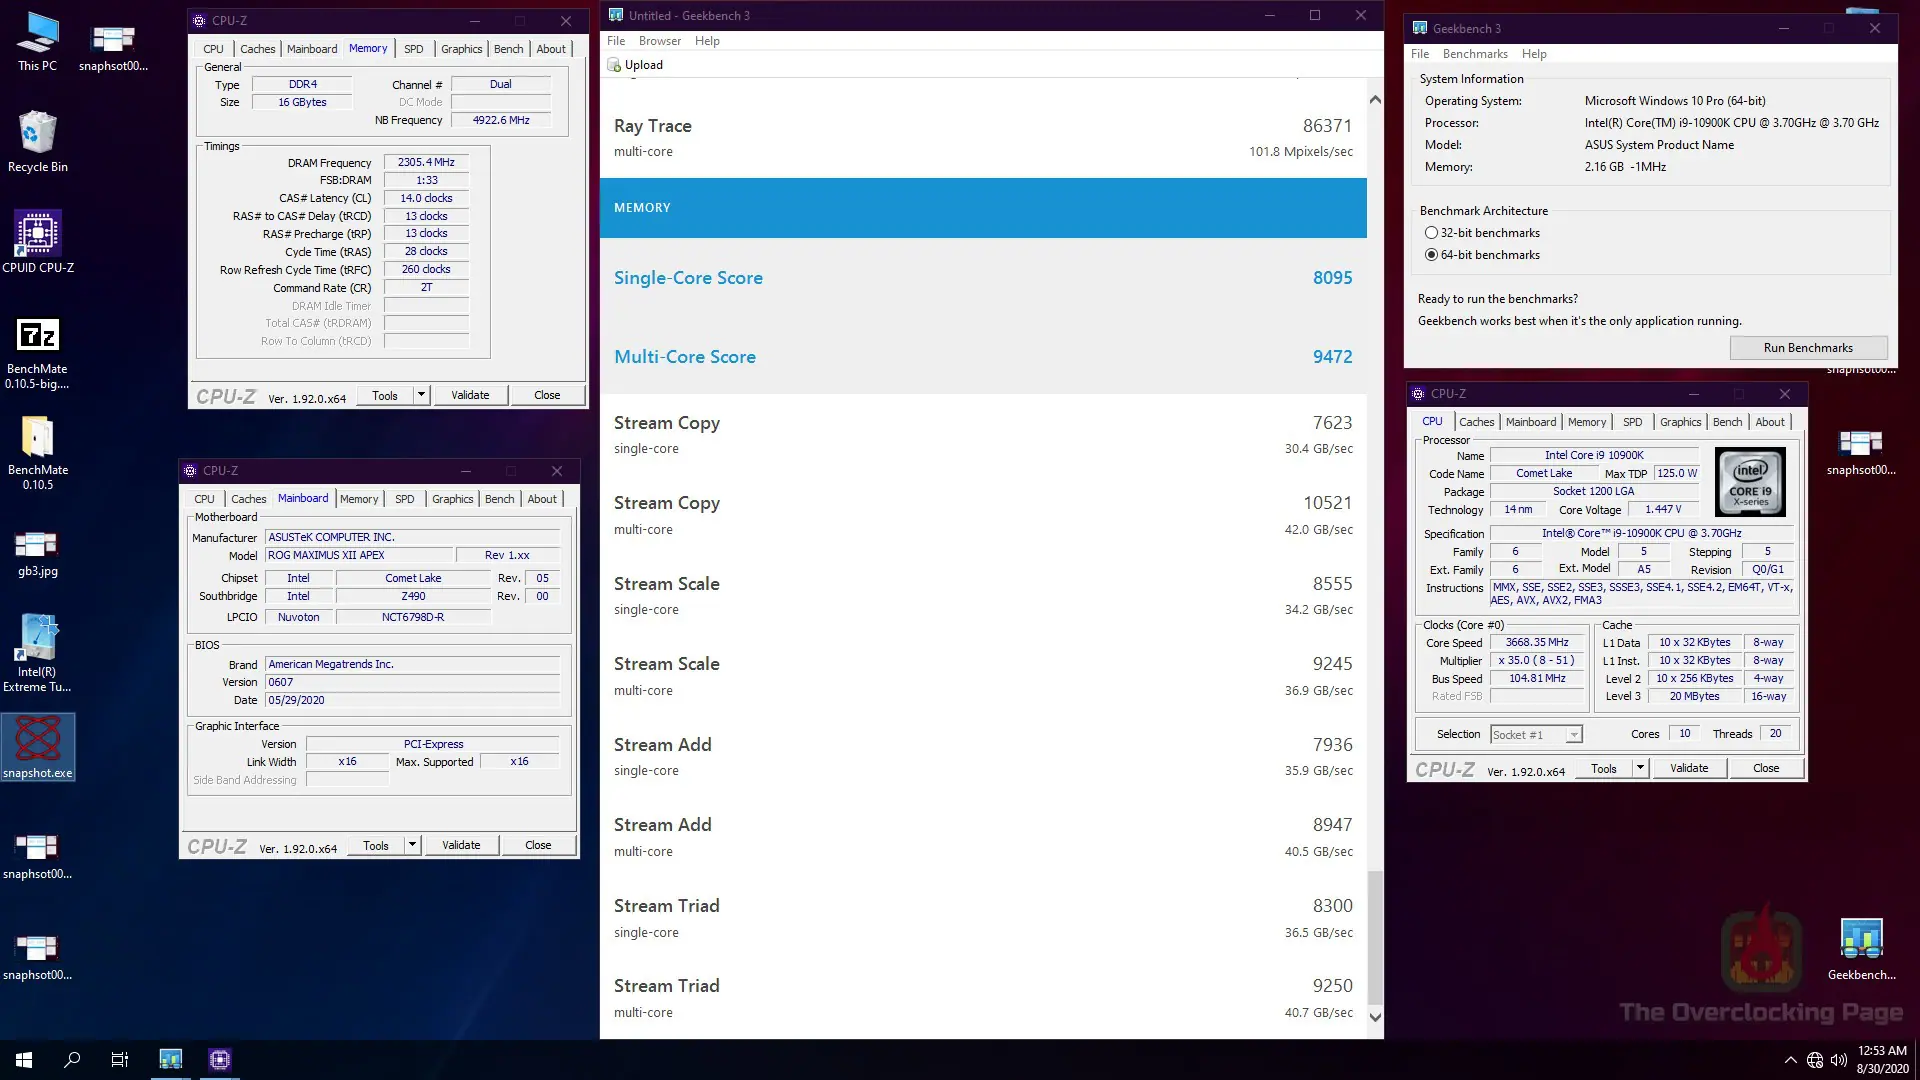
Task: Click the Geekbench results vertical scrollbar
Action: pyautogui.click(x=1375, y=937)
